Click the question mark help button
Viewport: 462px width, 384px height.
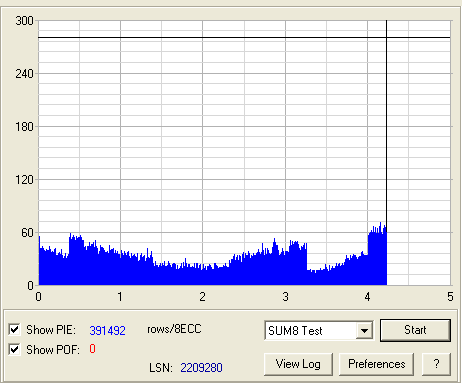(436, 364)
